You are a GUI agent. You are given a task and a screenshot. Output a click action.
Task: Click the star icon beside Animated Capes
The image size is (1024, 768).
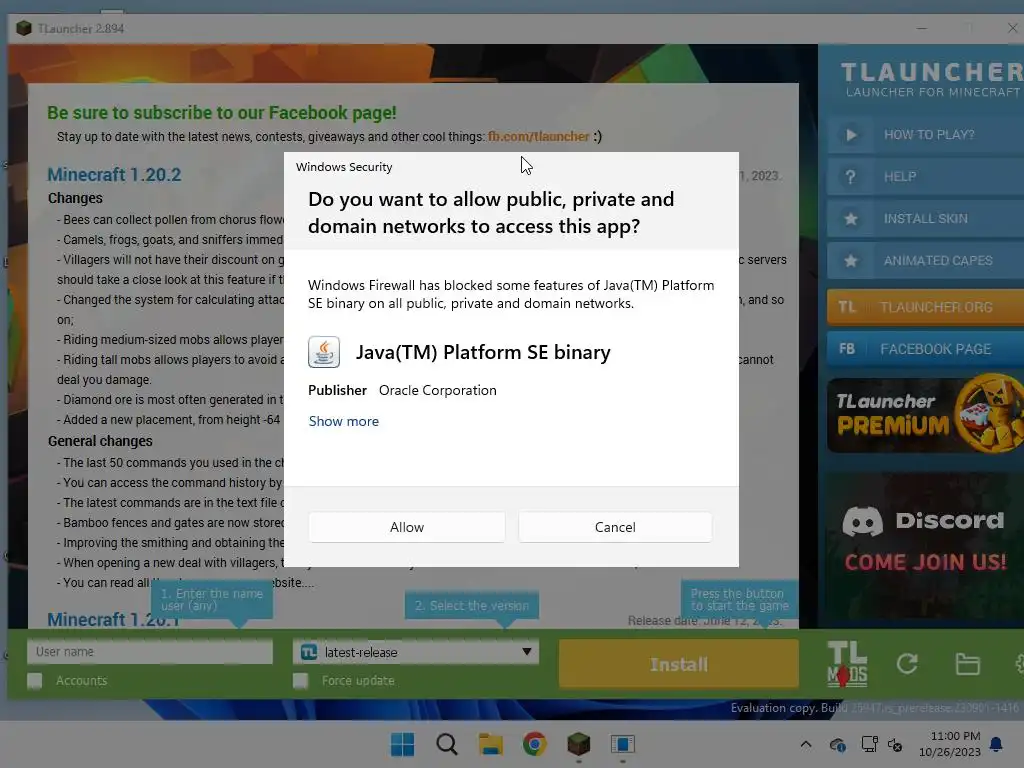tap(850, 261)
